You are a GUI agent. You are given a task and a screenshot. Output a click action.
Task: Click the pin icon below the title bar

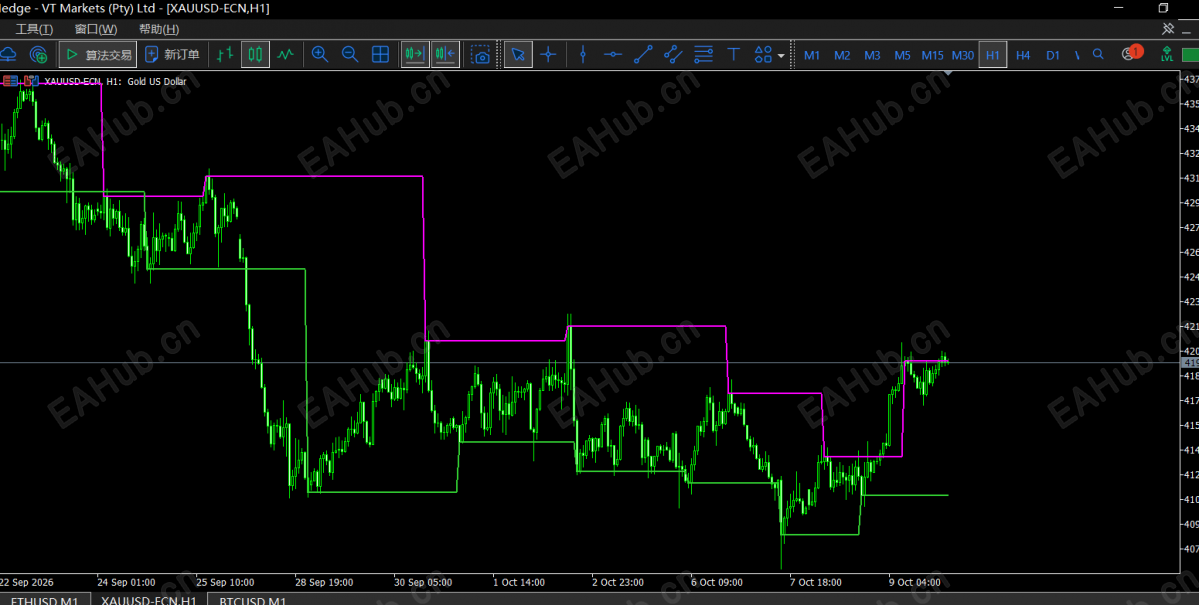[x=1168, y=29]
